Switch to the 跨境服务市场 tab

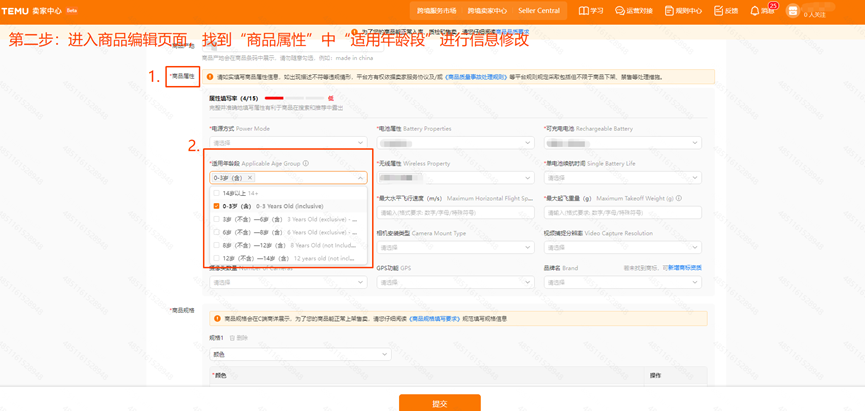[x=436, y=11]
